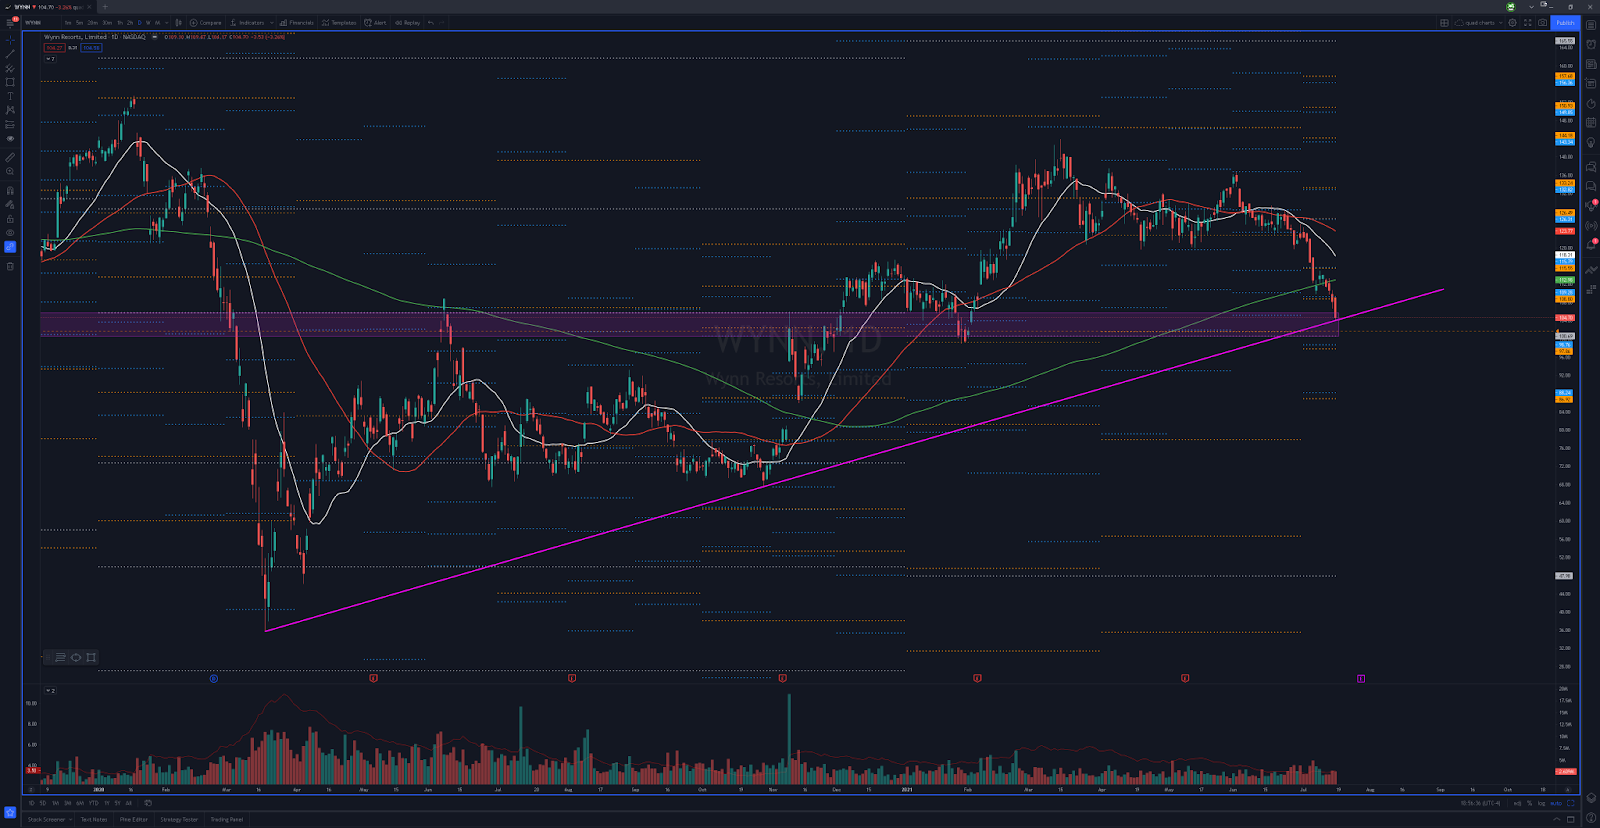
Task: Open the news sidebar panel icon
Action: [x=1591, y=64]
